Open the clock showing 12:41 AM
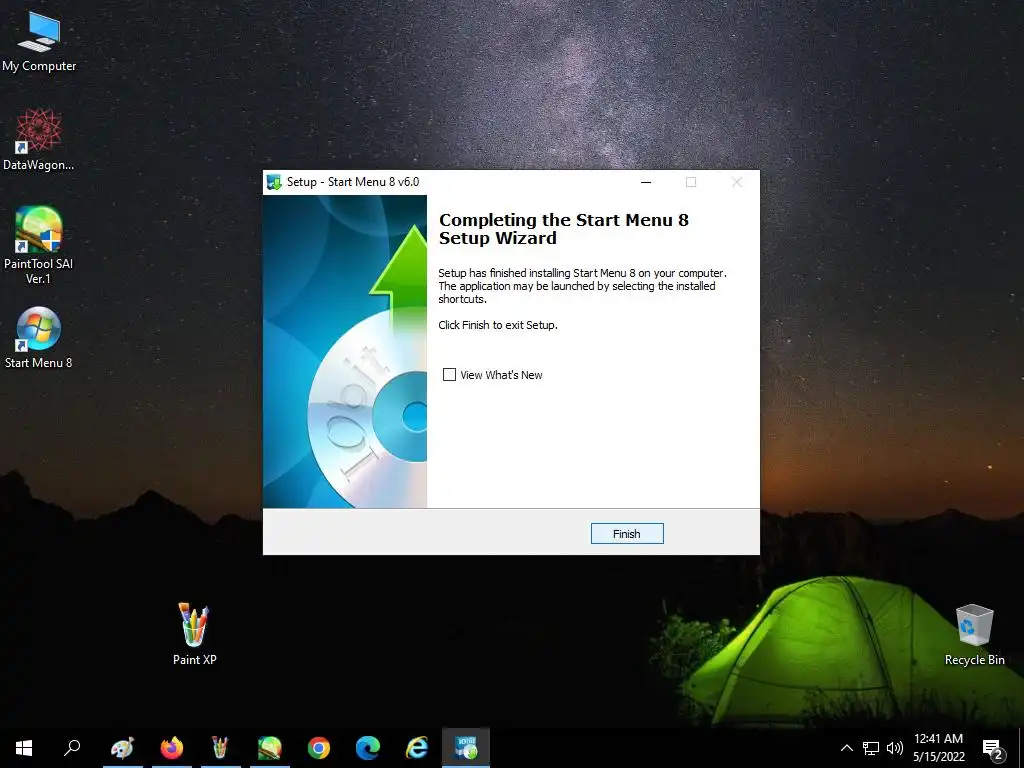The height and width of the screenshot is (768, 1024). [938, 748]
